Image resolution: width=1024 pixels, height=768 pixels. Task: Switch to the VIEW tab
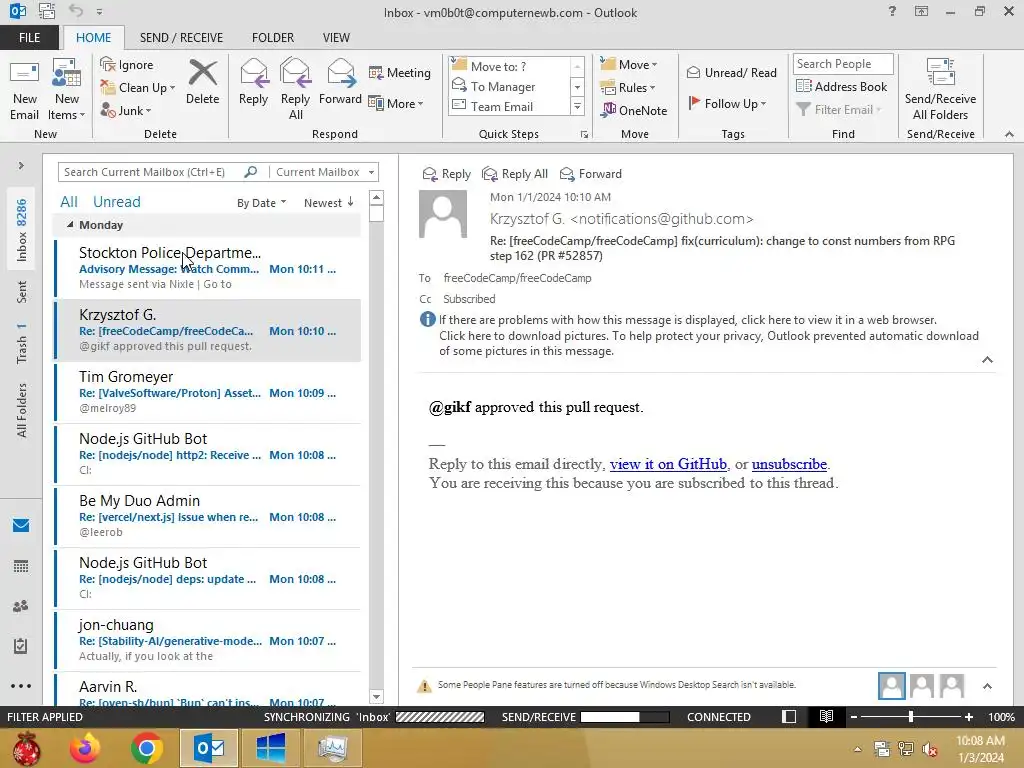(336, 37)
